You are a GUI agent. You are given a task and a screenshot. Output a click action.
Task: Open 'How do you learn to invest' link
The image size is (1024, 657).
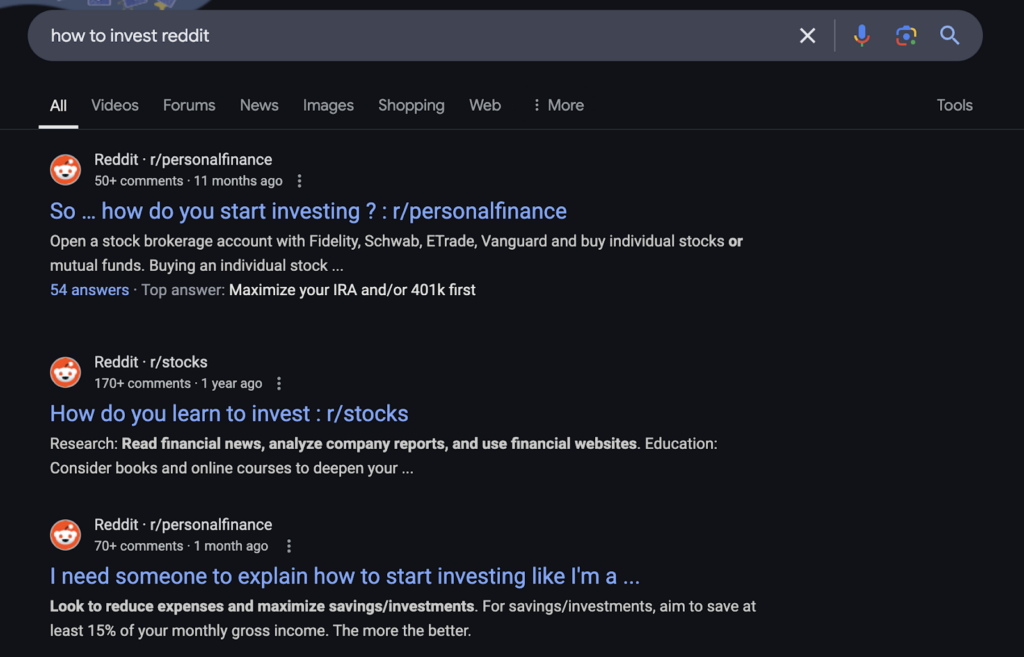click(229, 413)
